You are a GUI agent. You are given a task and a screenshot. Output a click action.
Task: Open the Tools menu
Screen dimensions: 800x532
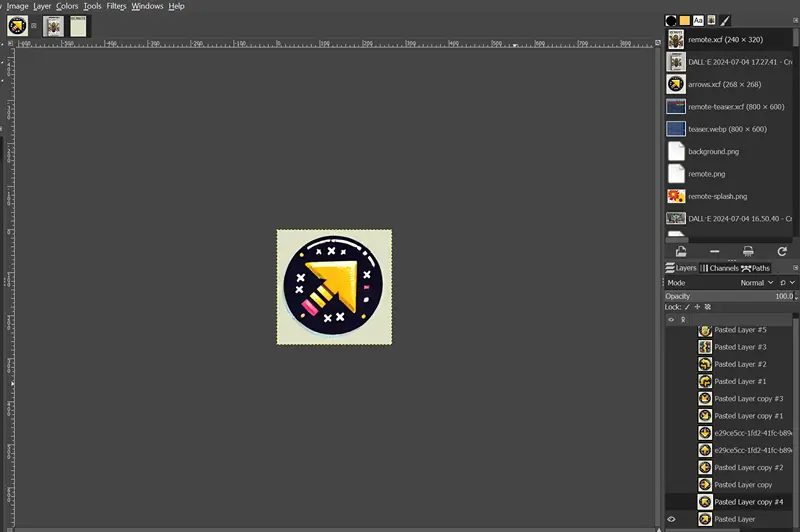pyautogui.click(x=92, y=6)
